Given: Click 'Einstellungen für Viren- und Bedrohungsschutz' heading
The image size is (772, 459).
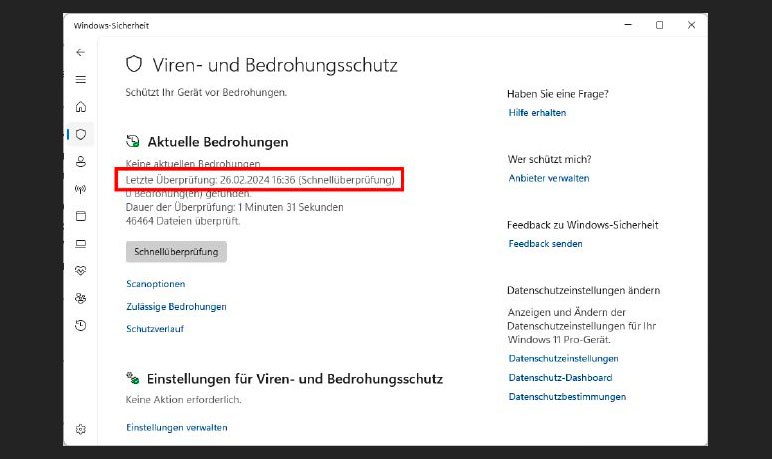Looking at the screenshot, I should pyautogui.click(x=295, y=379).
